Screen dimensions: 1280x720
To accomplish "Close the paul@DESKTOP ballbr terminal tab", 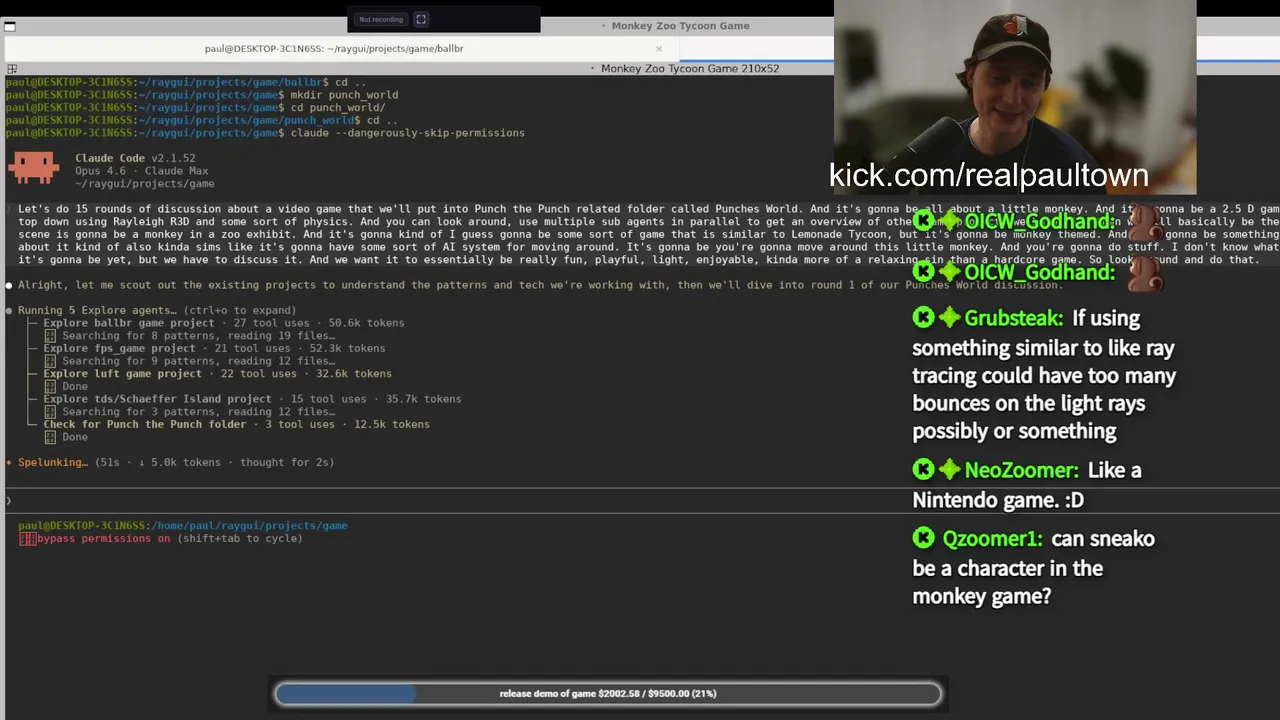I will point(659,48).
